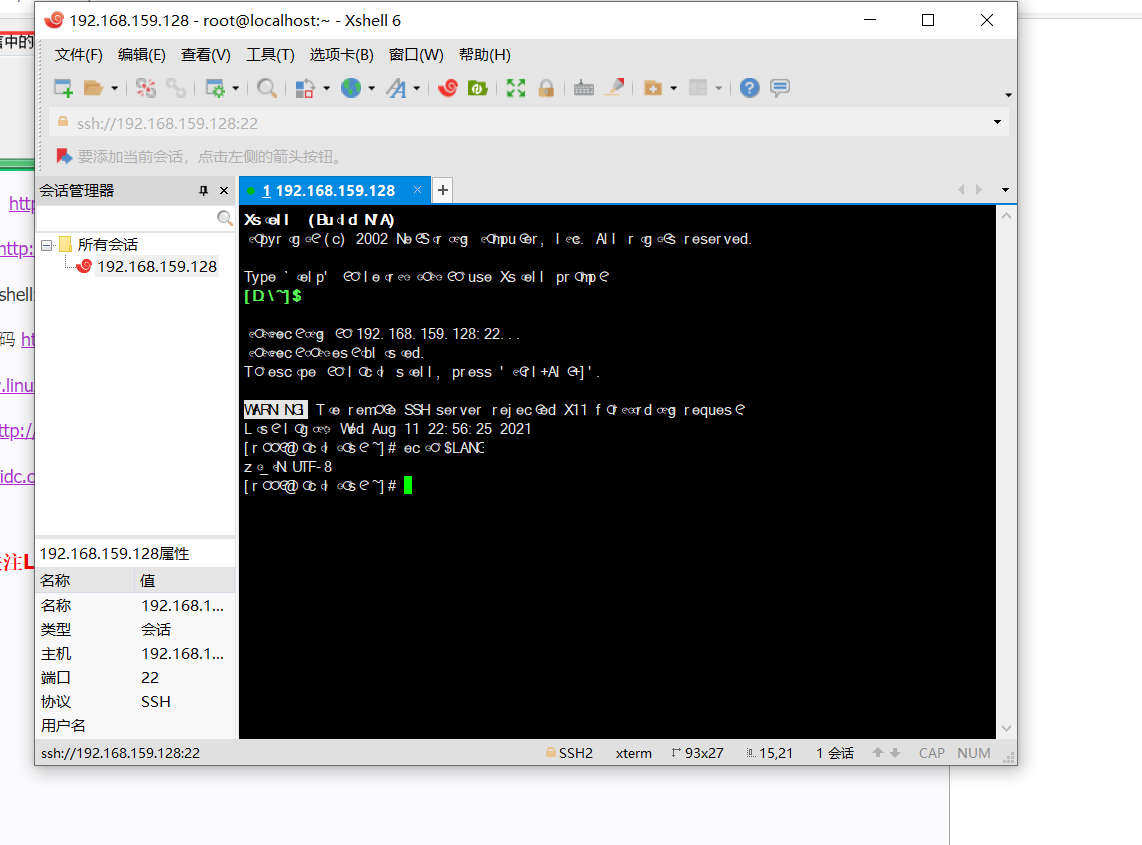Click the Find magnifier toolbar icon
The image size is (1142, 845).
point(267,88)
